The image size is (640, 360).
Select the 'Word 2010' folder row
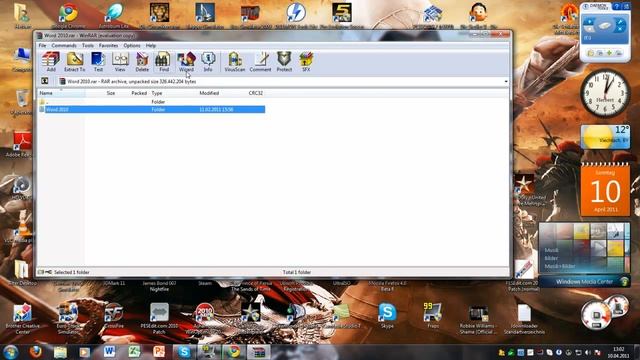(x=151, y=109)
